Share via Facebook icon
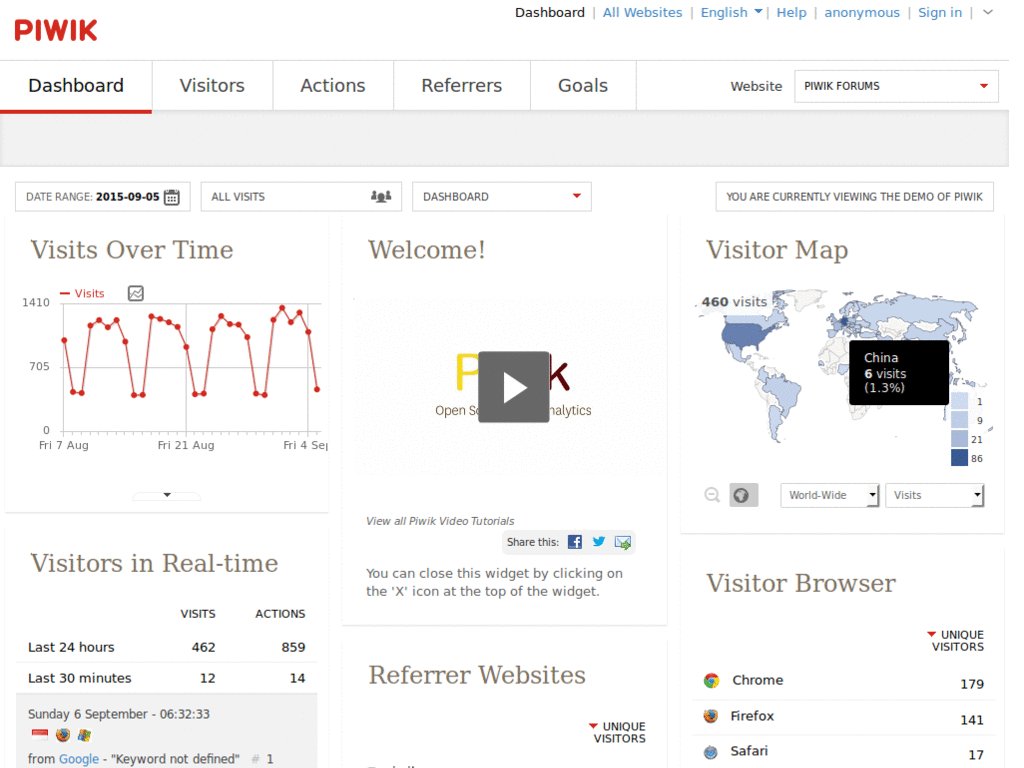Screen dimensions: 1024x768 pos(575,542)
